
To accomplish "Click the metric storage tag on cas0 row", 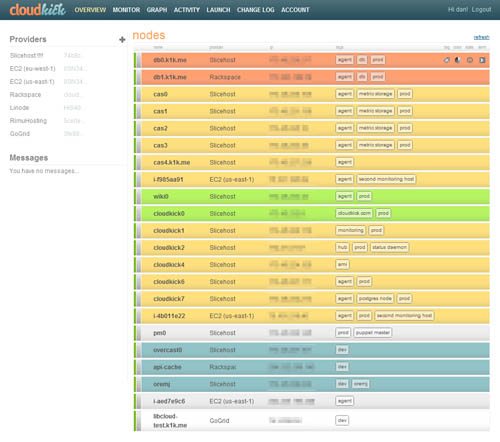I will (x=375, y=94).
